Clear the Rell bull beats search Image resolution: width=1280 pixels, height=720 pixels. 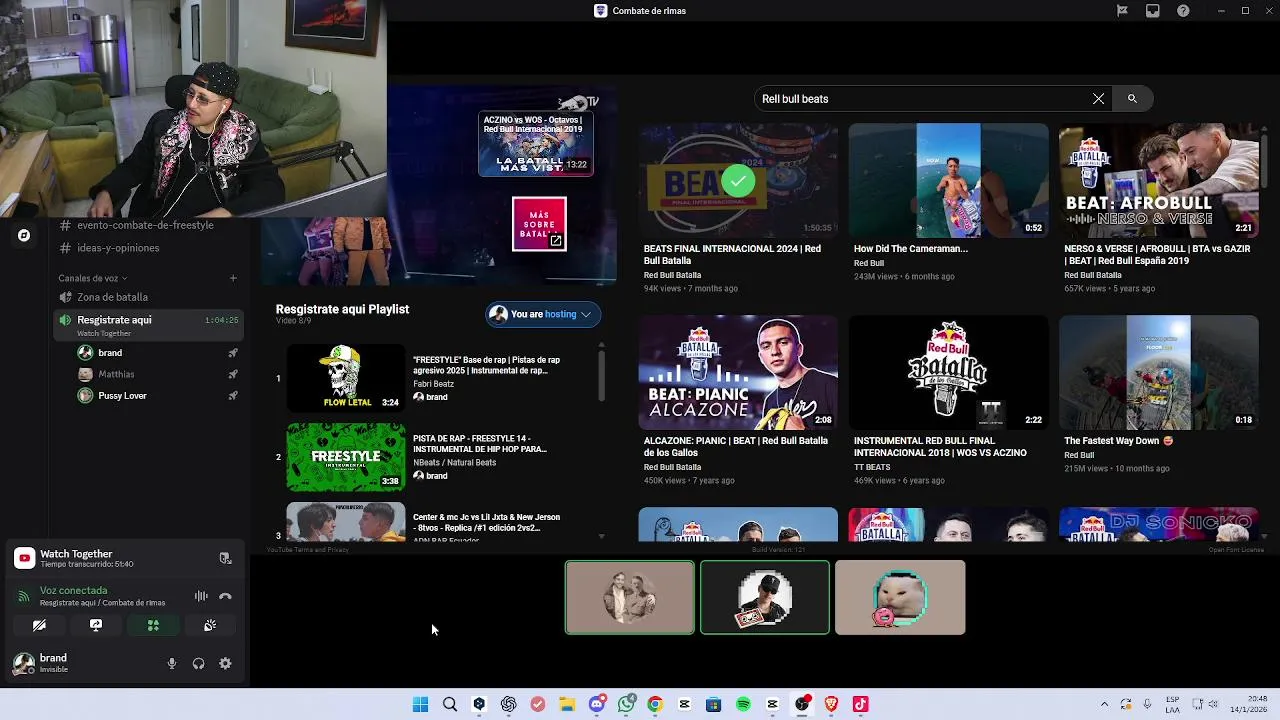1098,99
